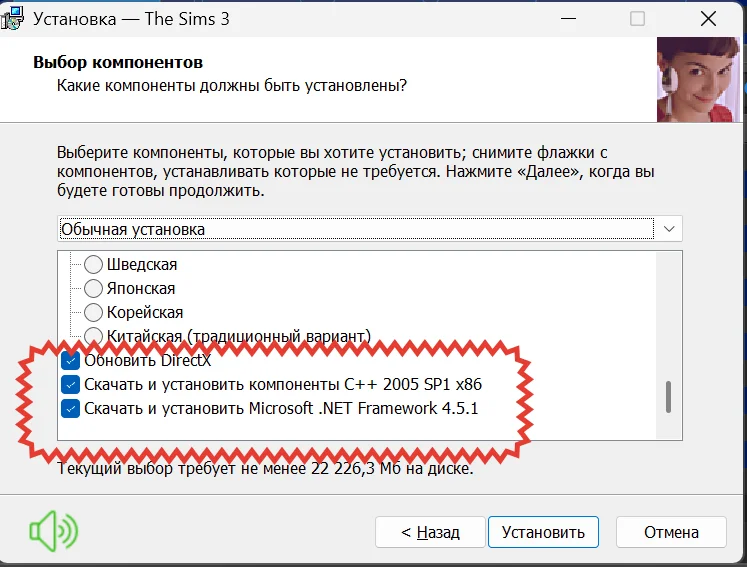This screenshot has height=567, width=747.
Task: Click the installer icon in the title bar
Action: click(14, 18)
